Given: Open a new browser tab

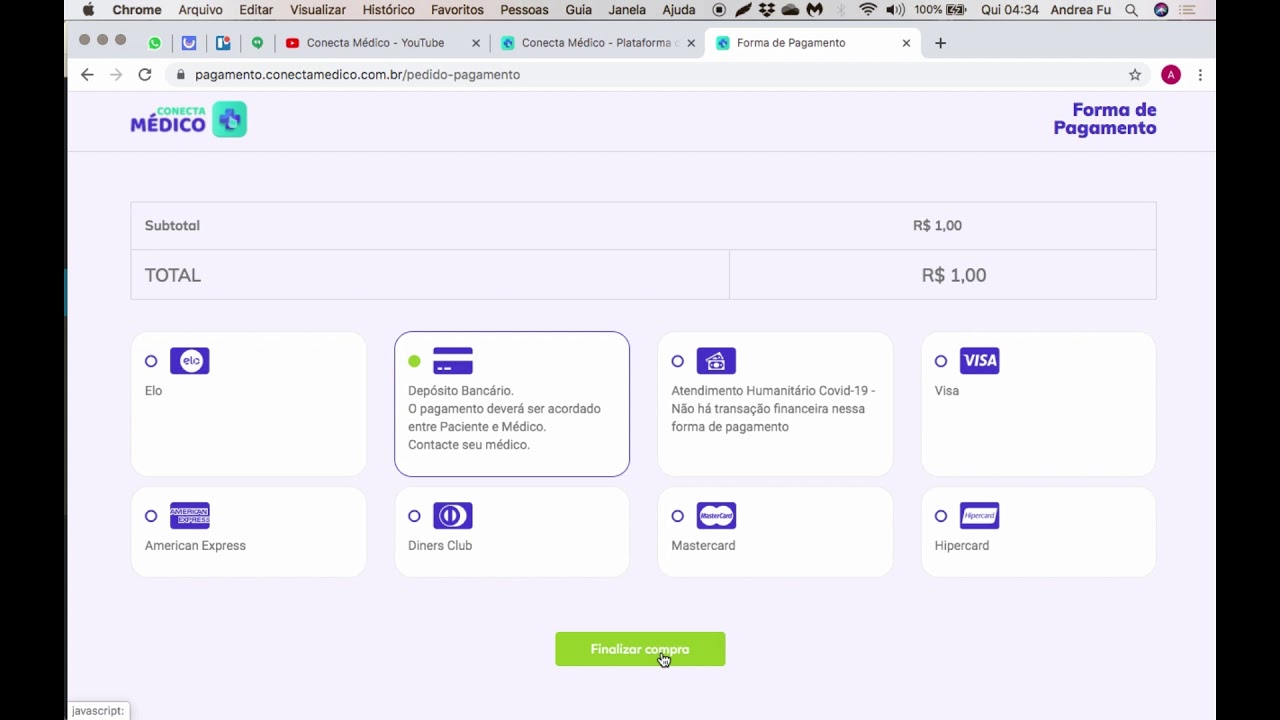Looking at the screenshot, I should tap(940, 43).
